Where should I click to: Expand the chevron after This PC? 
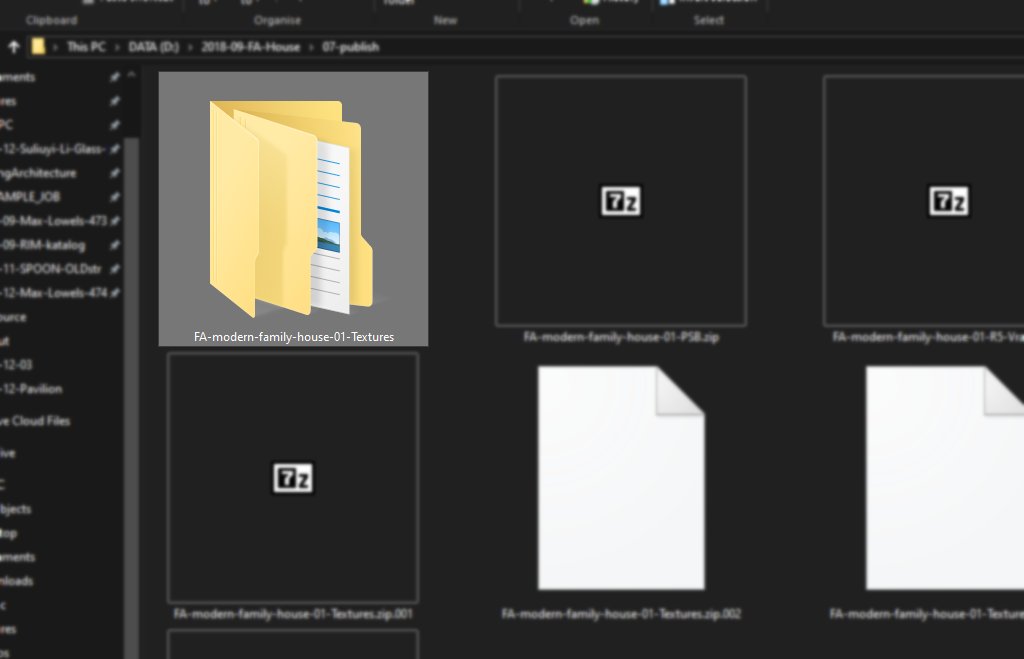[117, 47]
